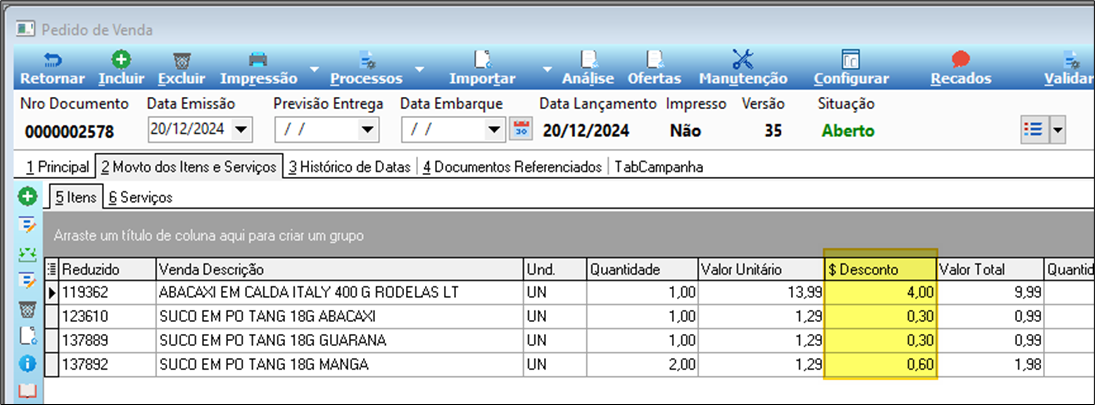This screenshot has width=1095, height=405.
Task: Click edit-list pencil icon above green arrows icon
Action: click(27, 225)
